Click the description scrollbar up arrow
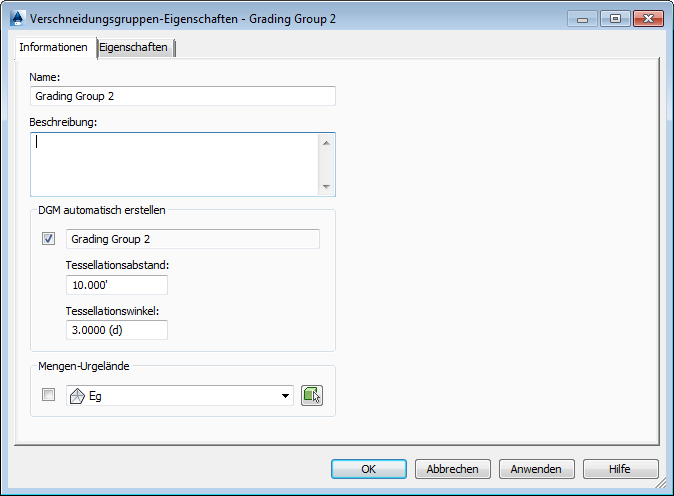 [x=326, y=143]
